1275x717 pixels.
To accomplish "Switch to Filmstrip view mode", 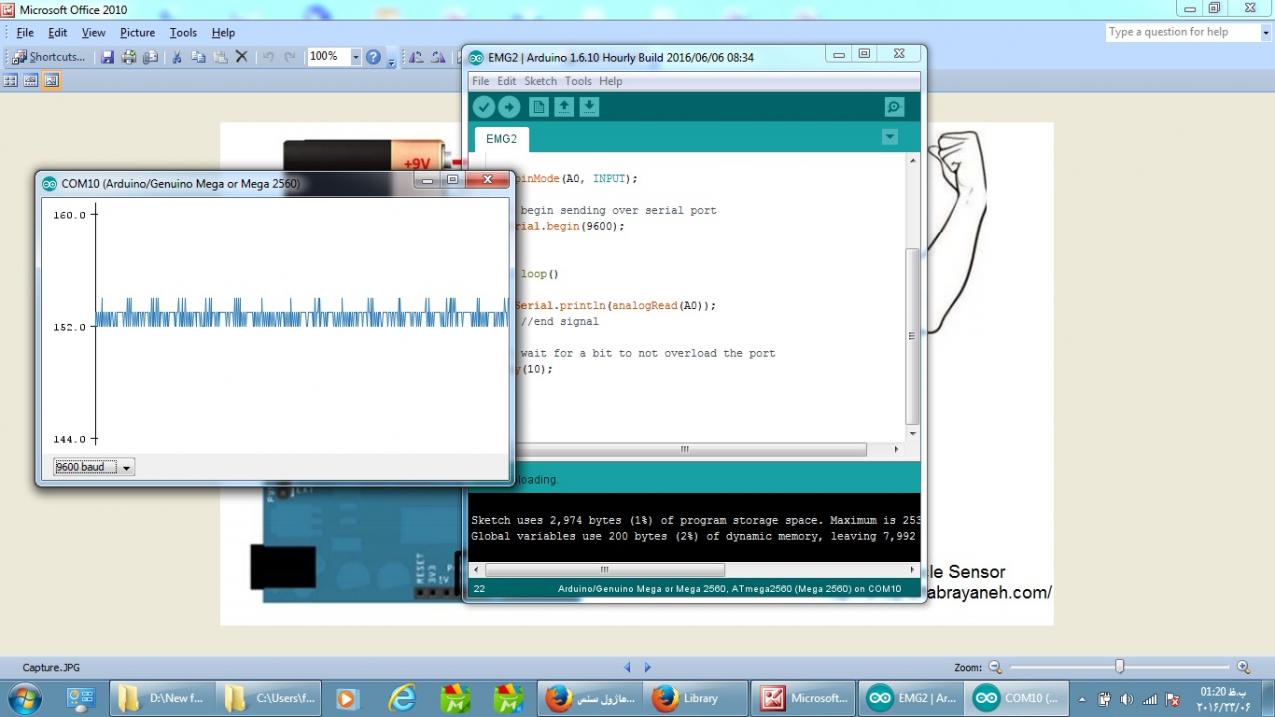I will coord(31,80).
